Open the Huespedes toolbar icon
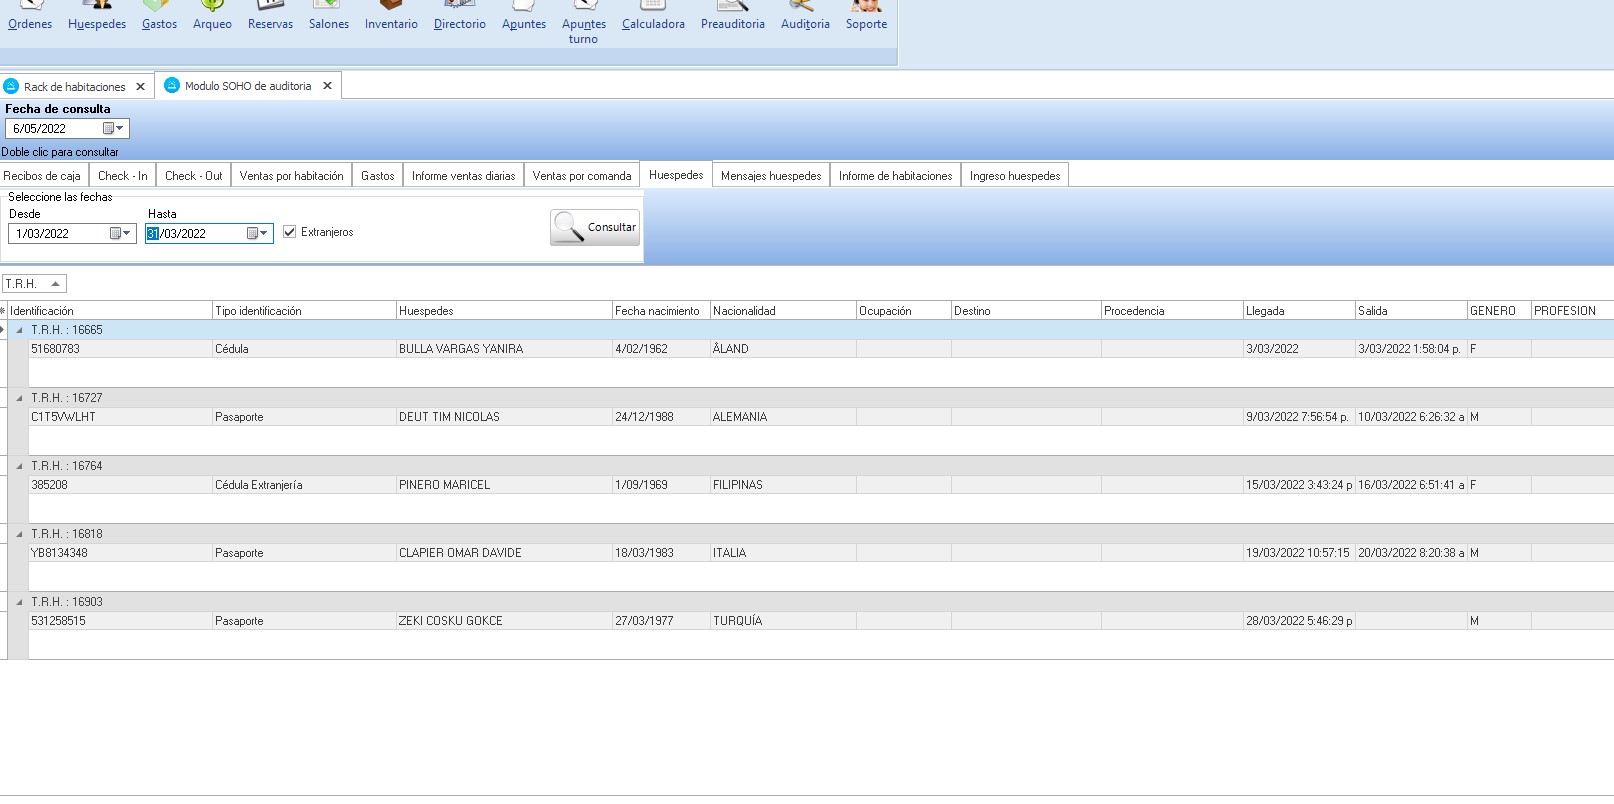The width and height of the screenshot is (1614, 804). click(x=97, y=16)
